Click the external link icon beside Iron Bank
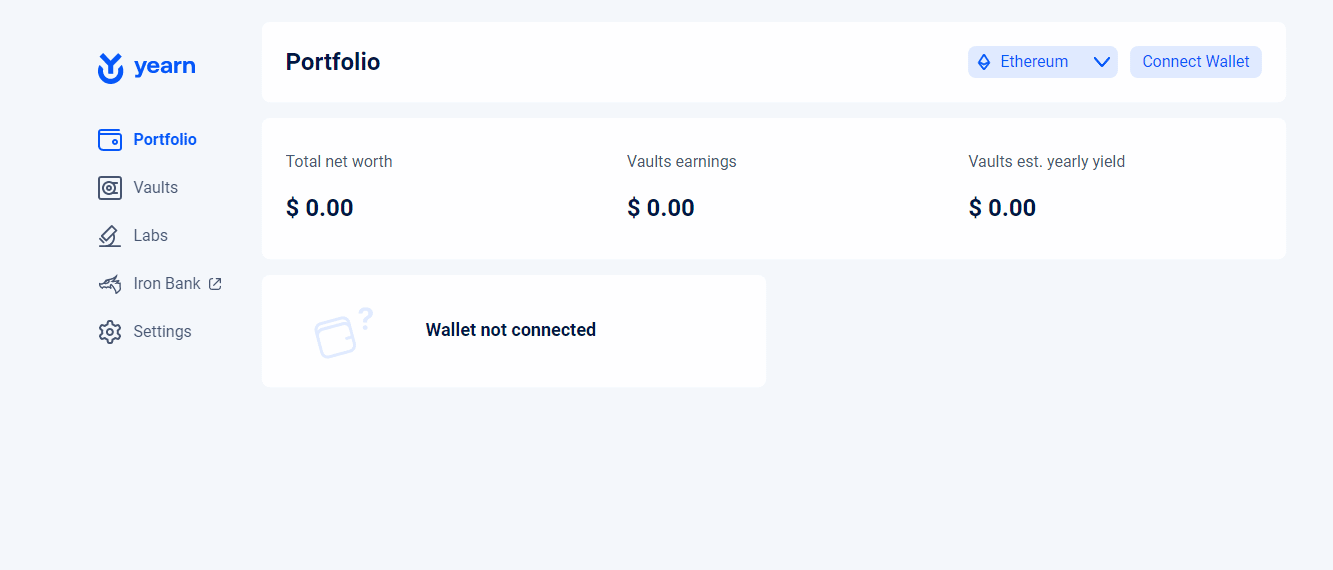The image size is (1333, 570). point(215,284)
